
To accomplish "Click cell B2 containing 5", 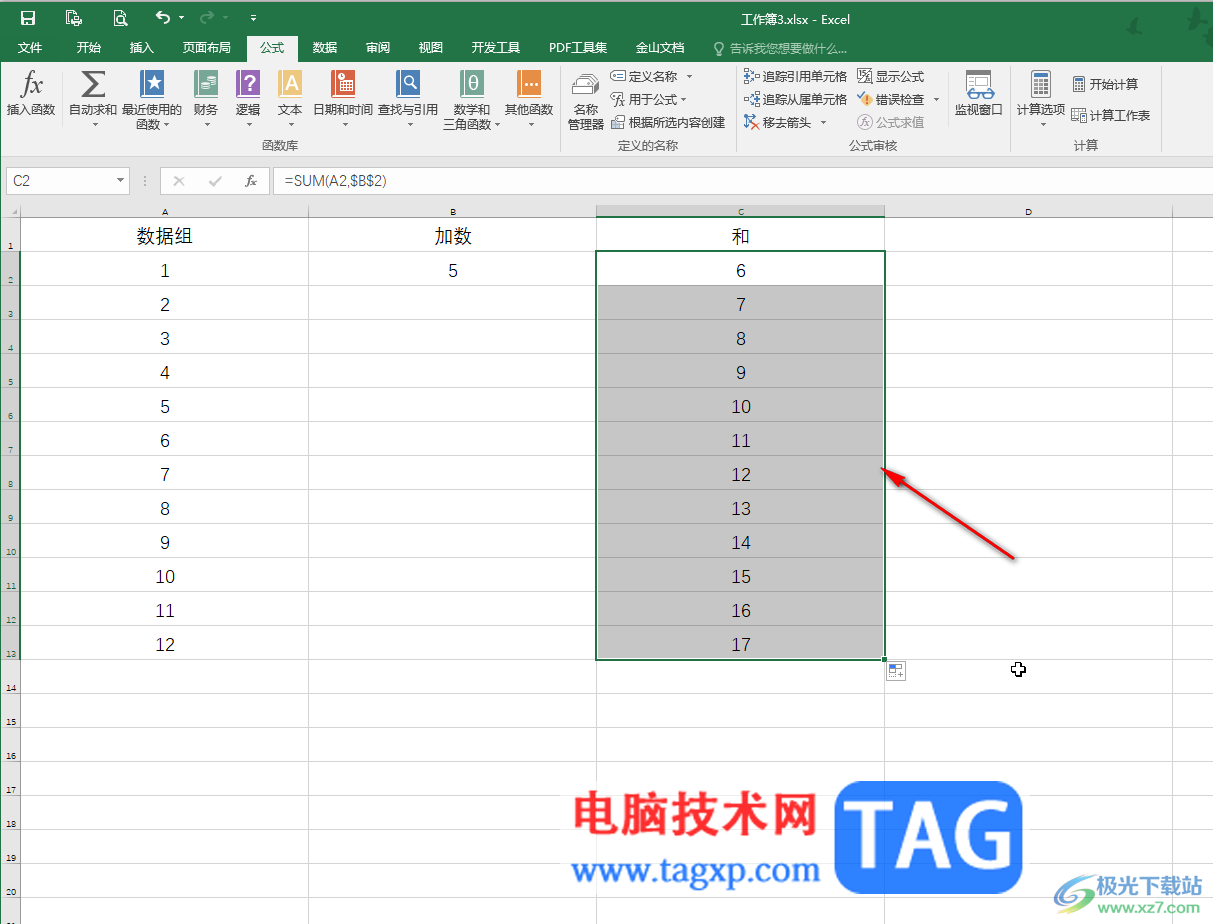I will coord(453,270).
